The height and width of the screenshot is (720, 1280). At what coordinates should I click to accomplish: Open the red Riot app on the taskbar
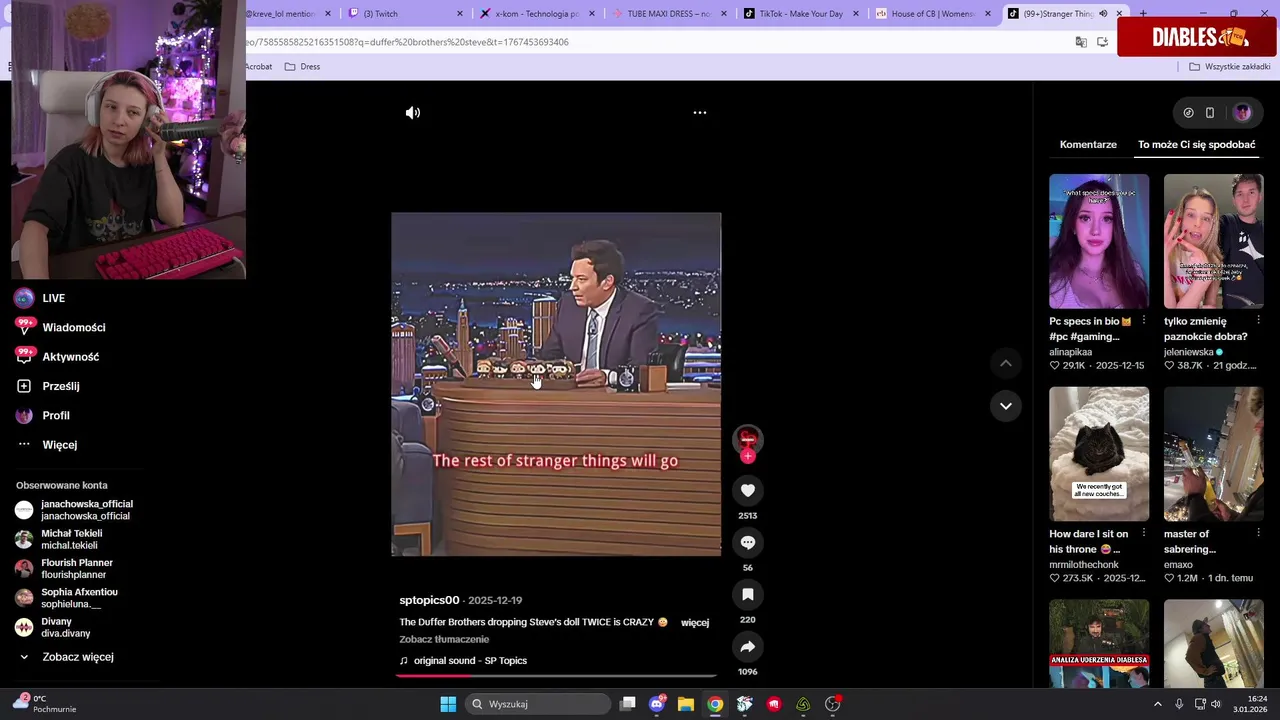click(x=774, y=704)
